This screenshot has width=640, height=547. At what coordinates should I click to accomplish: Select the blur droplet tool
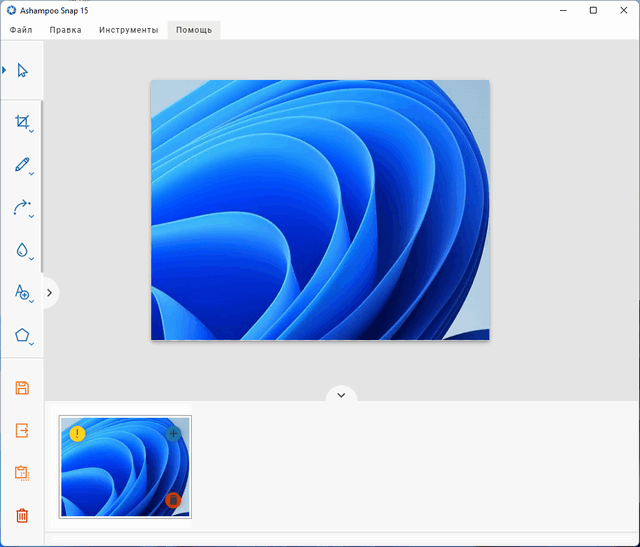tap(22, 250)
